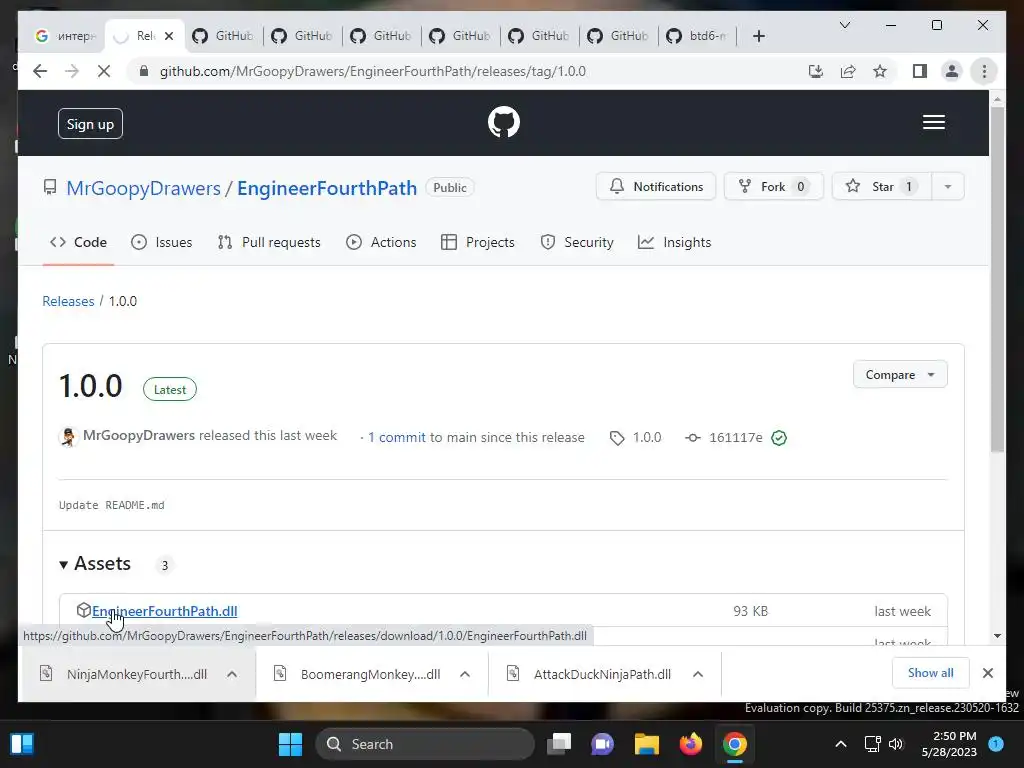Click the share page icon
Image resolution: width=1024 pixels, height=768 pixels.
coord(848,71)
